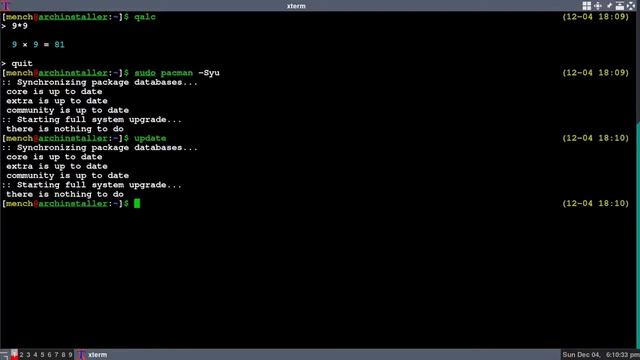This screenshot has height=360, width=640.
Task: Click 'there is nothing to do' under update command
Action: click(x=65, y=194)
